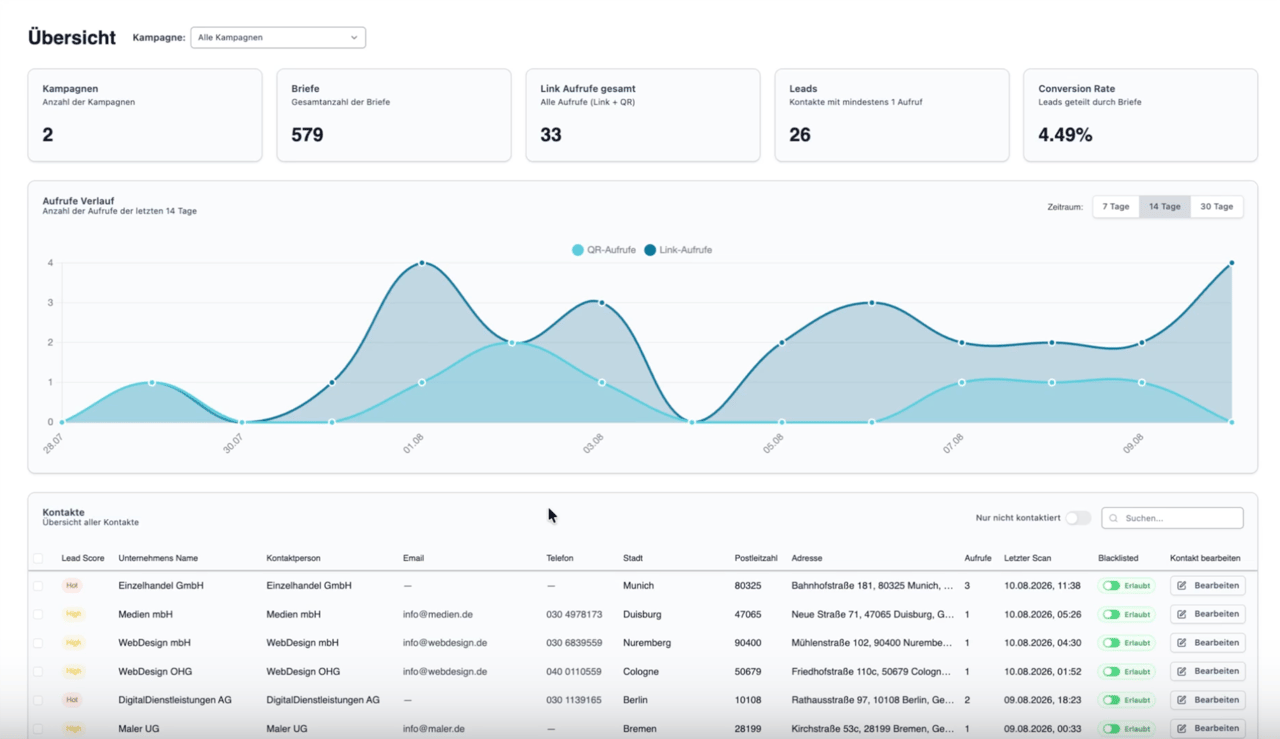Enable the Nur nicht kontaktiert switch

tap(1077, 518)
